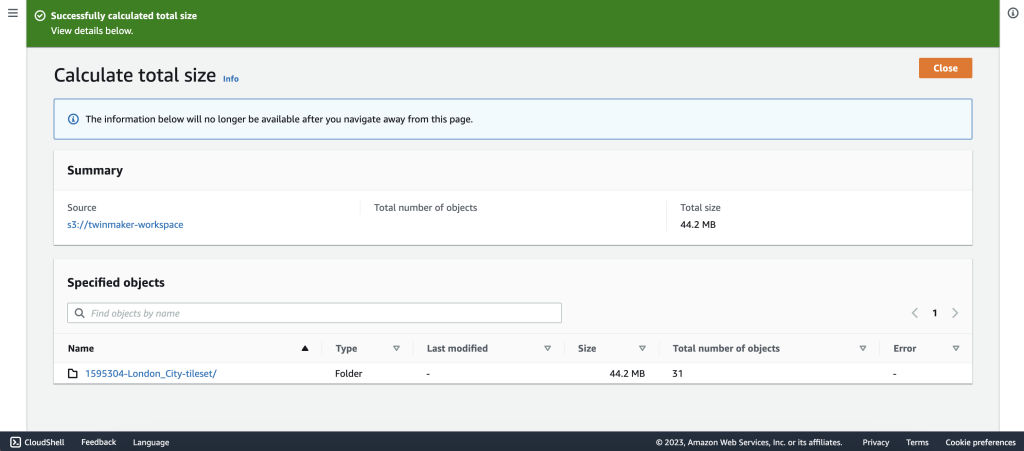
Task: Click the Name column header
Action: pos(81,349)
